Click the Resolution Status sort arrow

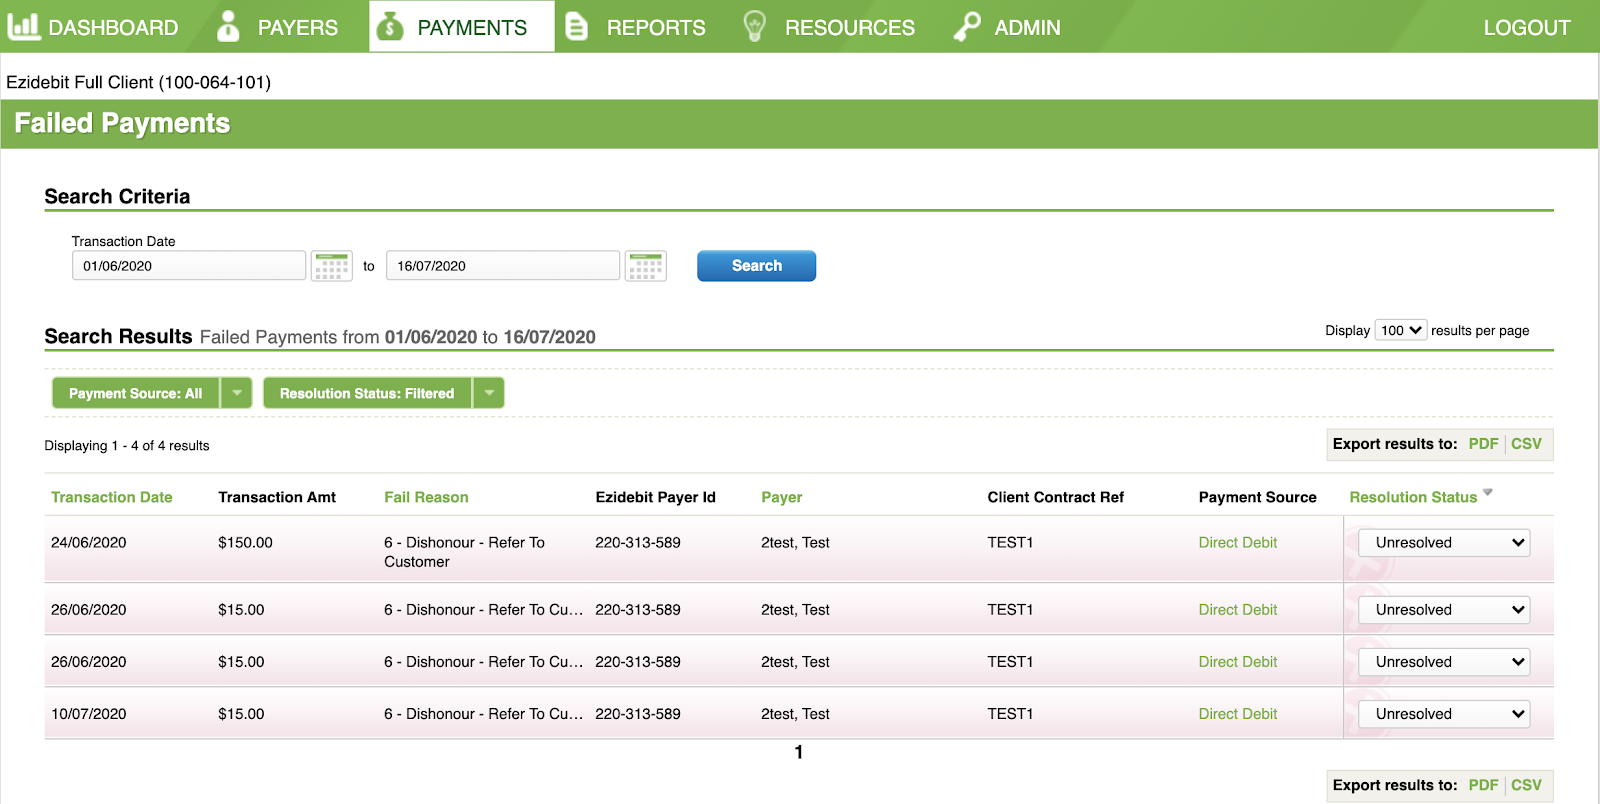pyautogui.click(x=1488, y=492)
